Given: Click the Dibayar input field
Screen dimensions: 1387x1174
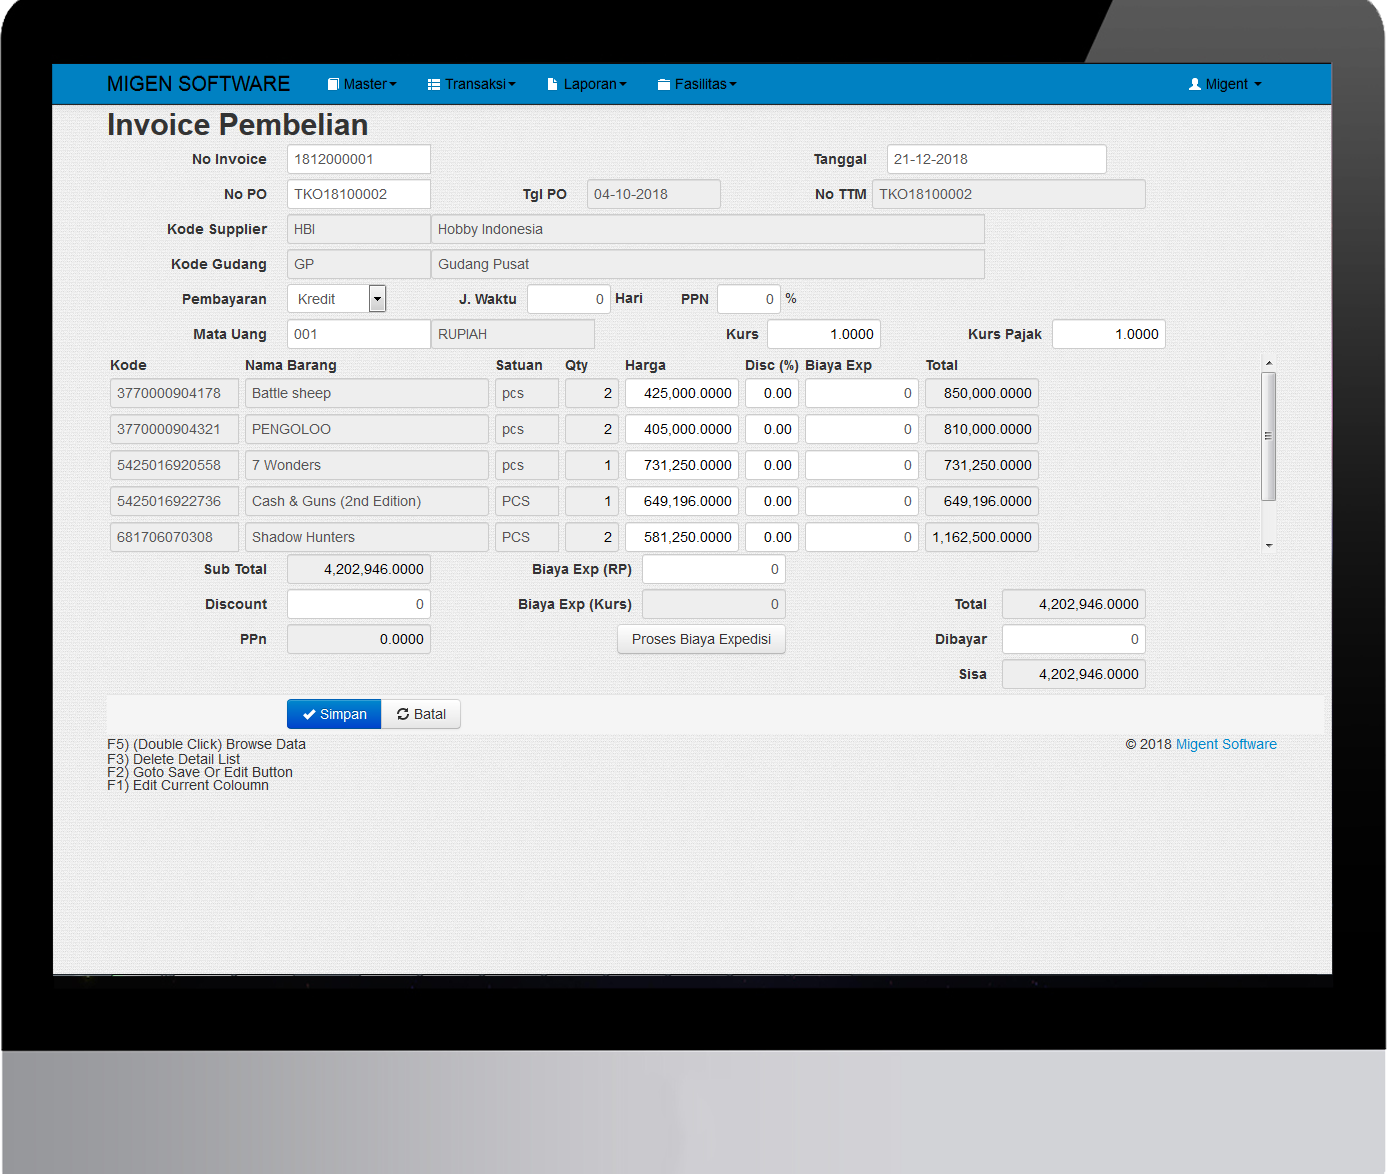Looking at the screenshot, I should tap(1074, 639).
